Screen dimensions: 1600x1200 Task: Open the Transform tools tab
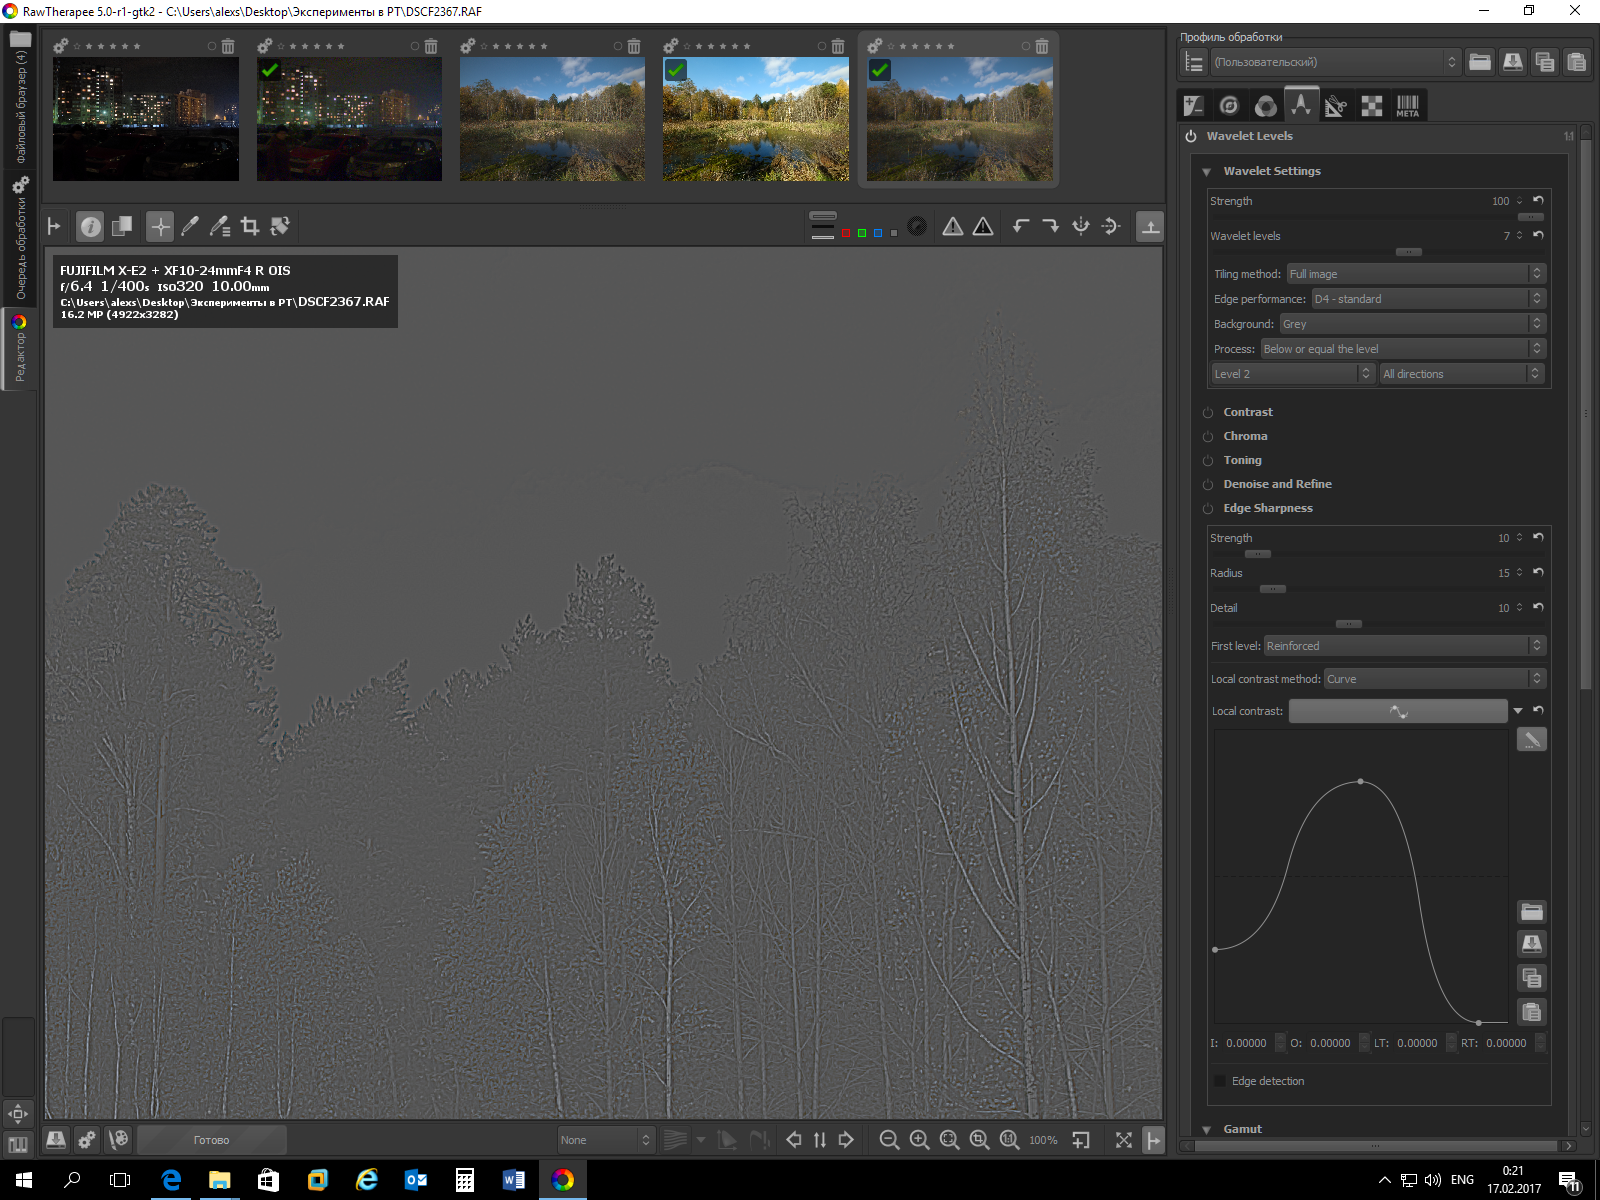point(1336,105)
